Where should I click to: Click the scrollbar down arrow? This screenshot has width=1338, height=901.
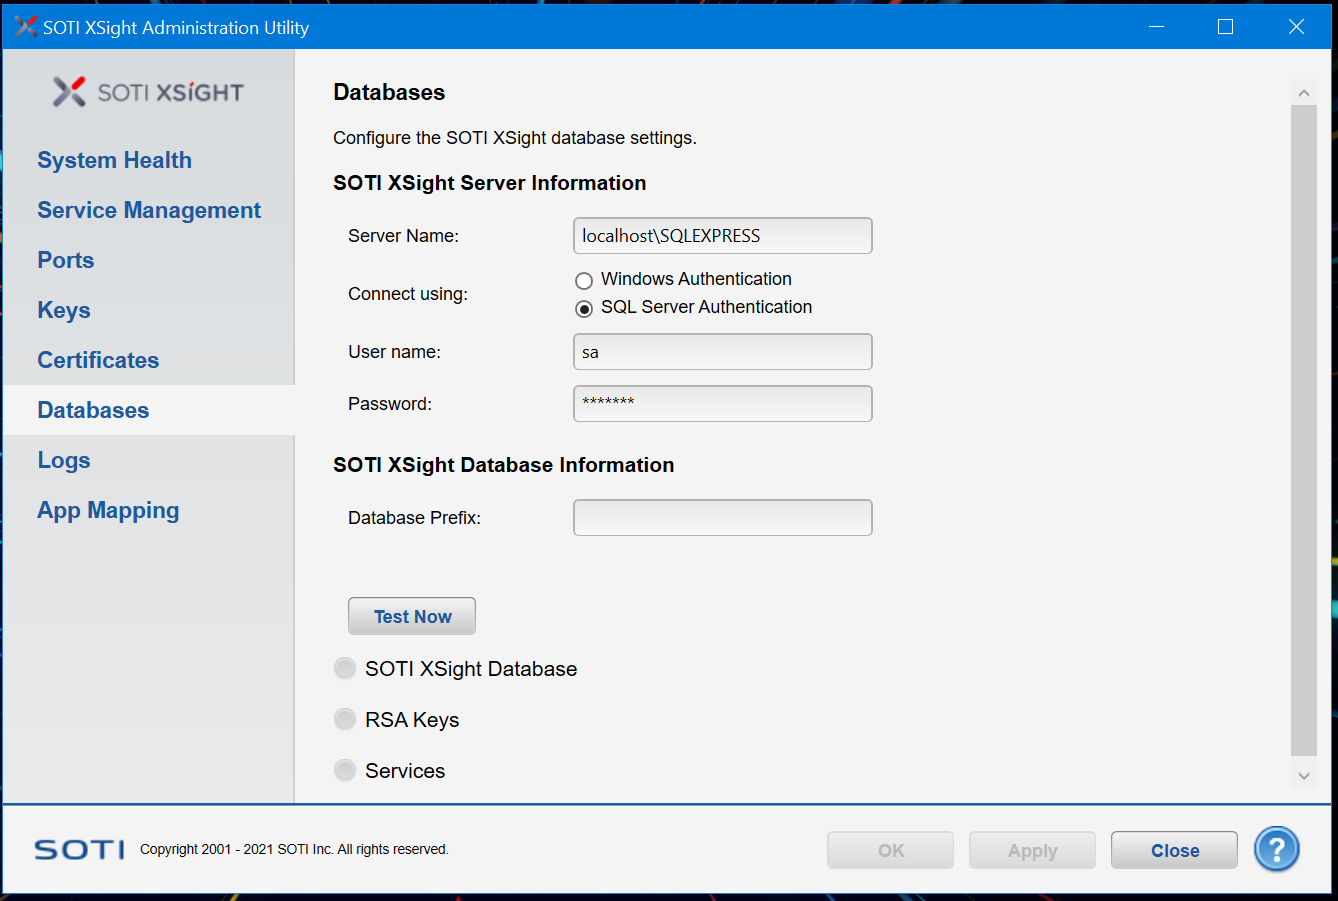point(1304,775)
